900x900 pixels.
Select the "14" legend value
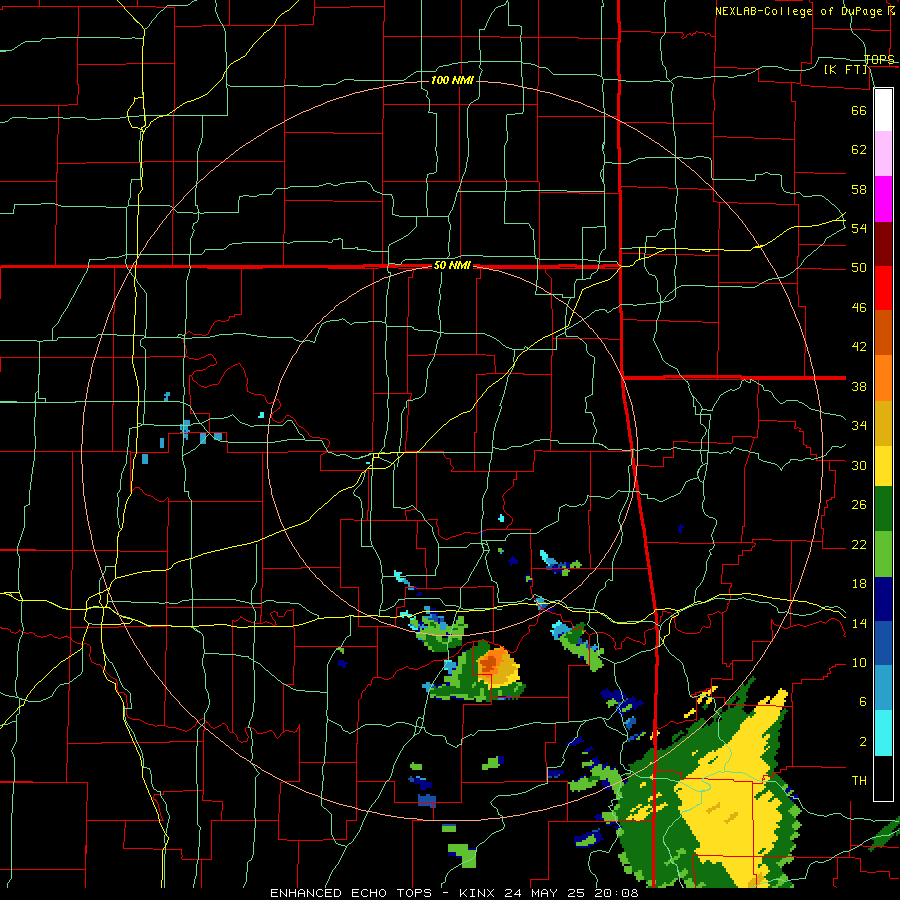coord(859,623)
